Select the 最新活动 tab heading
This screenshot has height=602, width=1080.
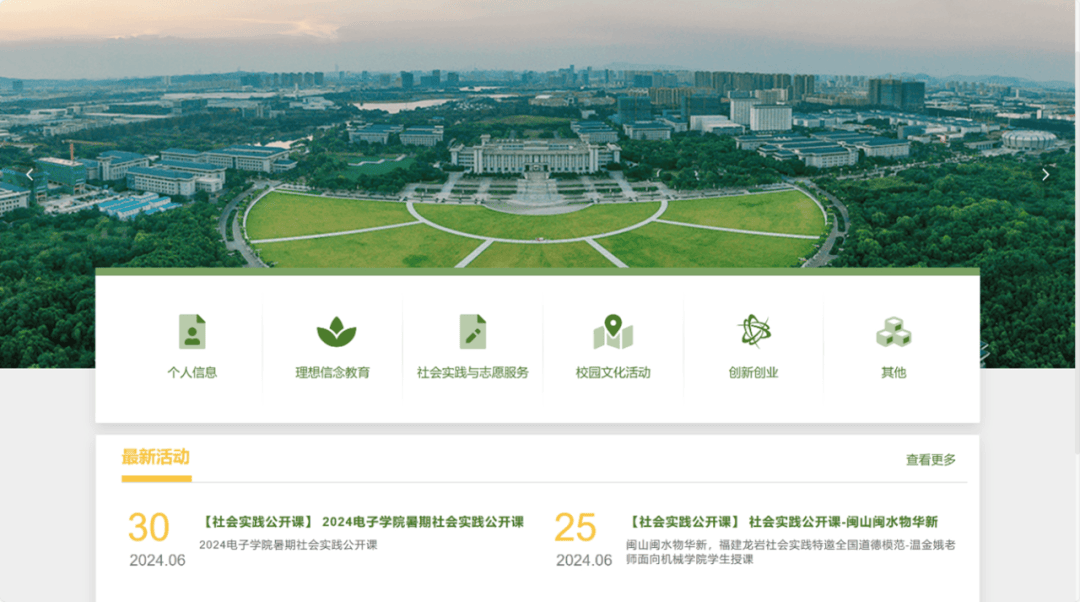coord(156,457)
